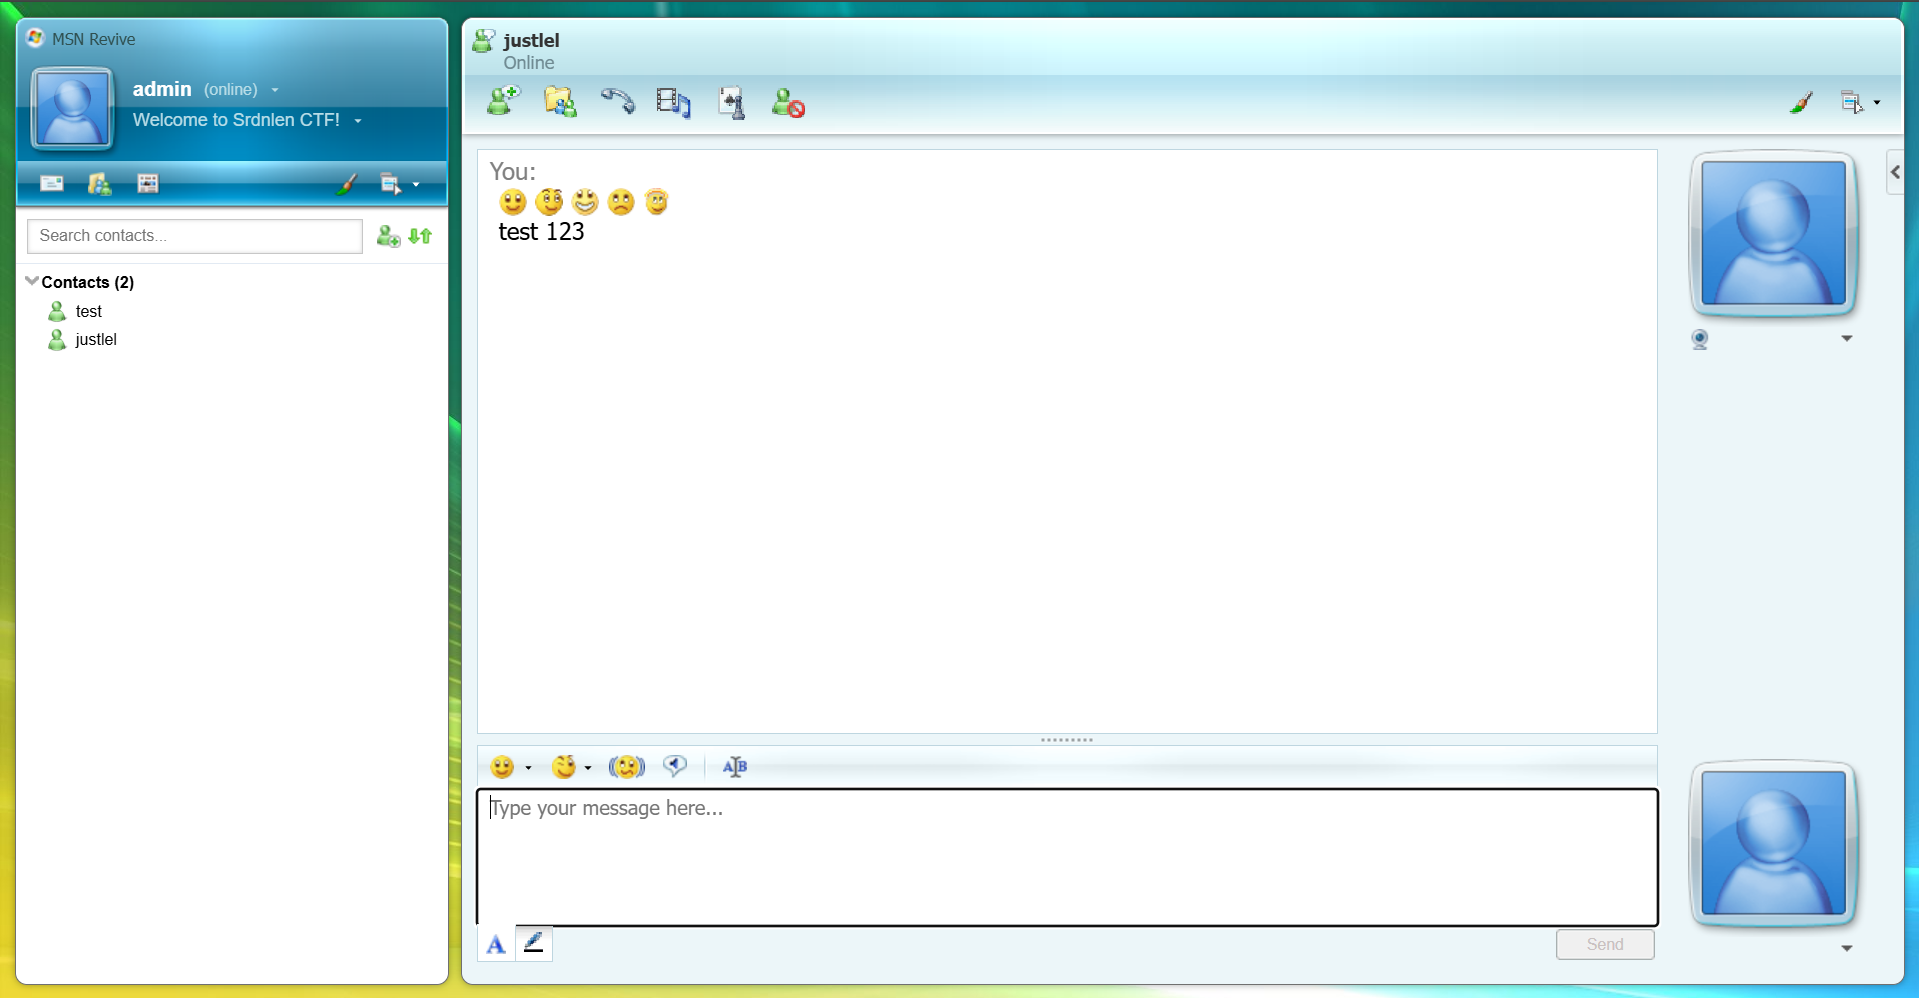This screenshot has height=998, width=1919.
Task: Open the e-mail inbox icon
Action: 52,183
